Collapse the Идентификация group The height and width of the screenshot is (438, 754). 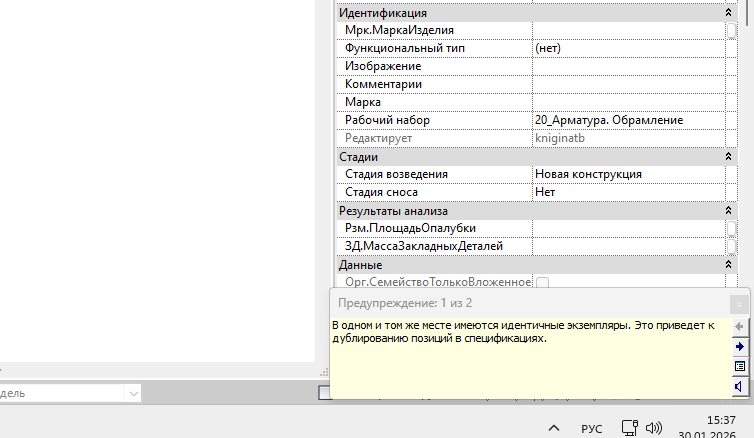(728, 13)
